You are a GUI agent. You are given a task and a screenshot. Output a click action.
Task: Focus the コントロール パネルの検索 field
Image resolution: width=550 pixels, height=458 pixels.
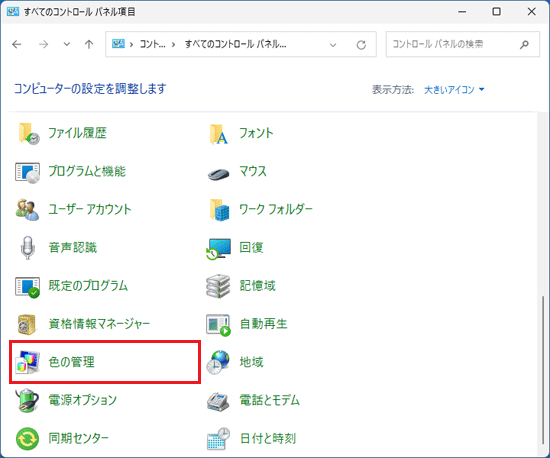point(463,44)
